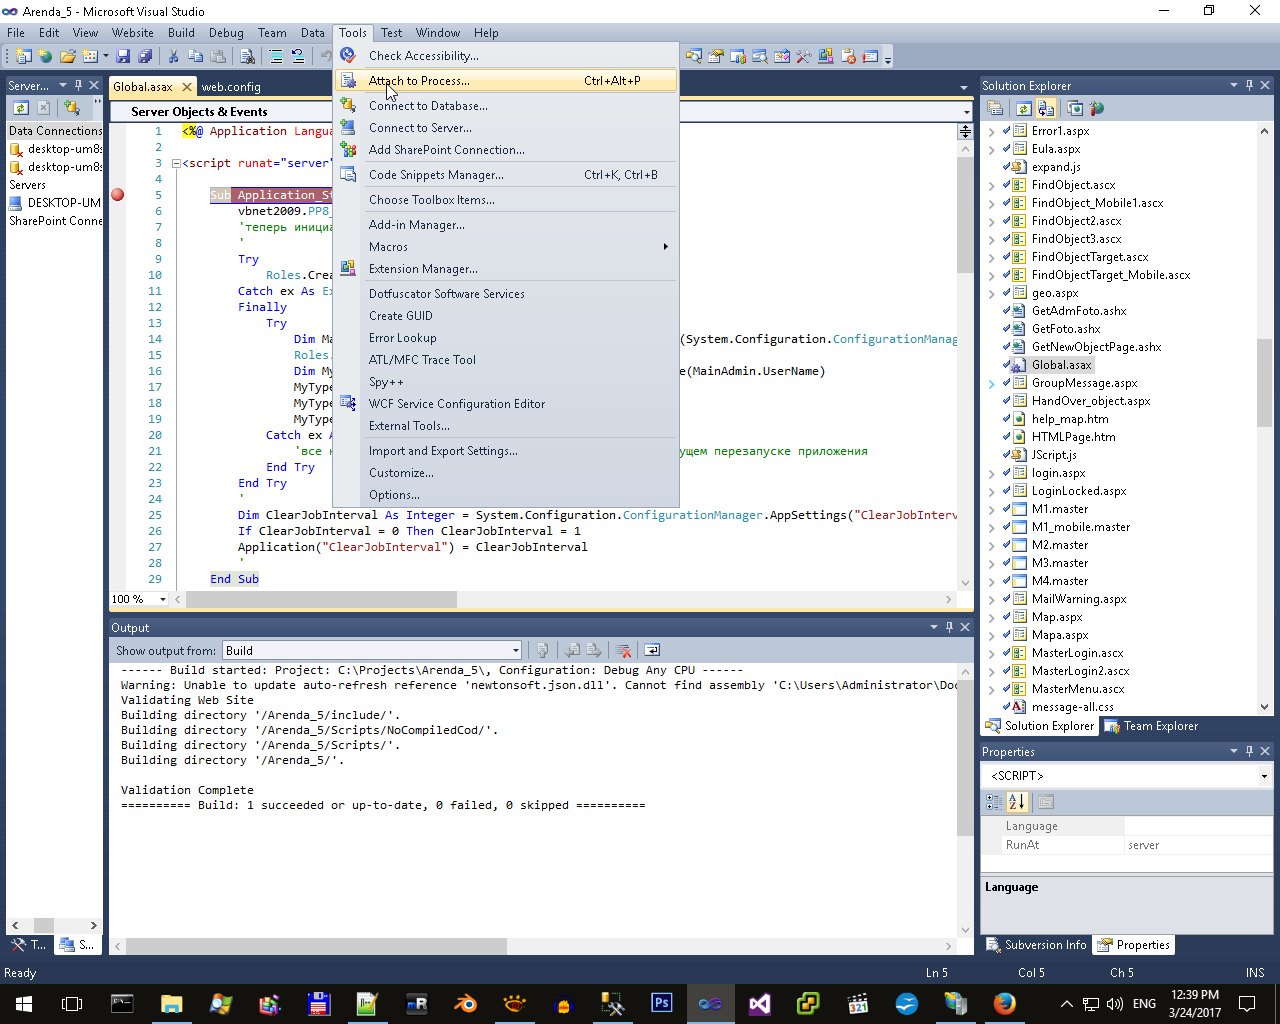Image resolution: width=1280 pixels, height=1024 pixels.
Task: Choose Connect to Database from Tools menu
Action: point(507,106)
